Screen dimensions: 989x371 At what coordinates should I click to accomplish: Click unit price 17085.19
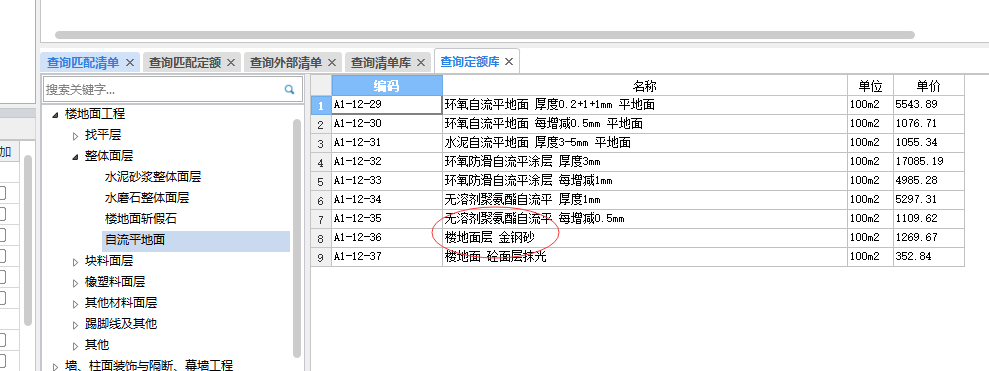928,162
